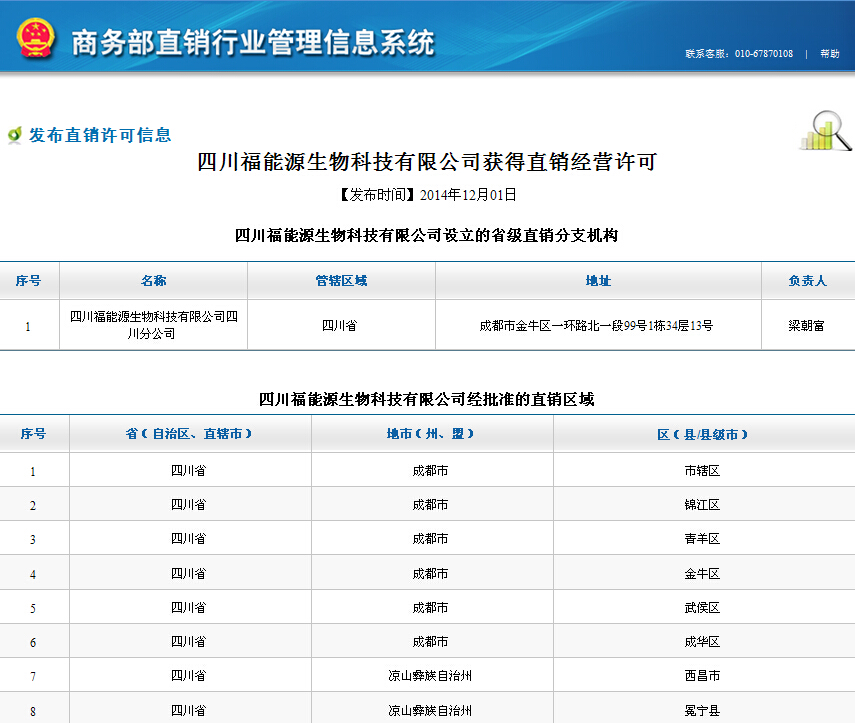This screenshot has height=723, width=855.
Task: Click the 四川省 cell in branch table
Action: pos(339,326)
